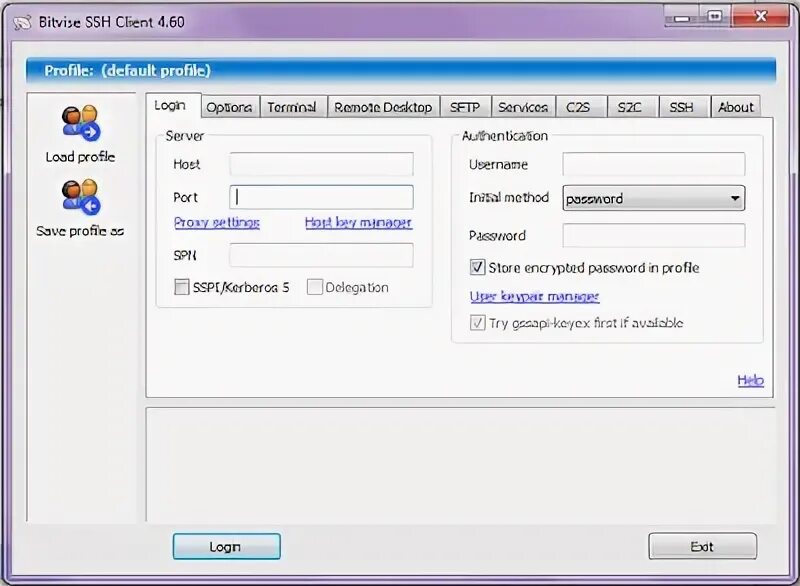Click the Login button

tap(227, 546)
